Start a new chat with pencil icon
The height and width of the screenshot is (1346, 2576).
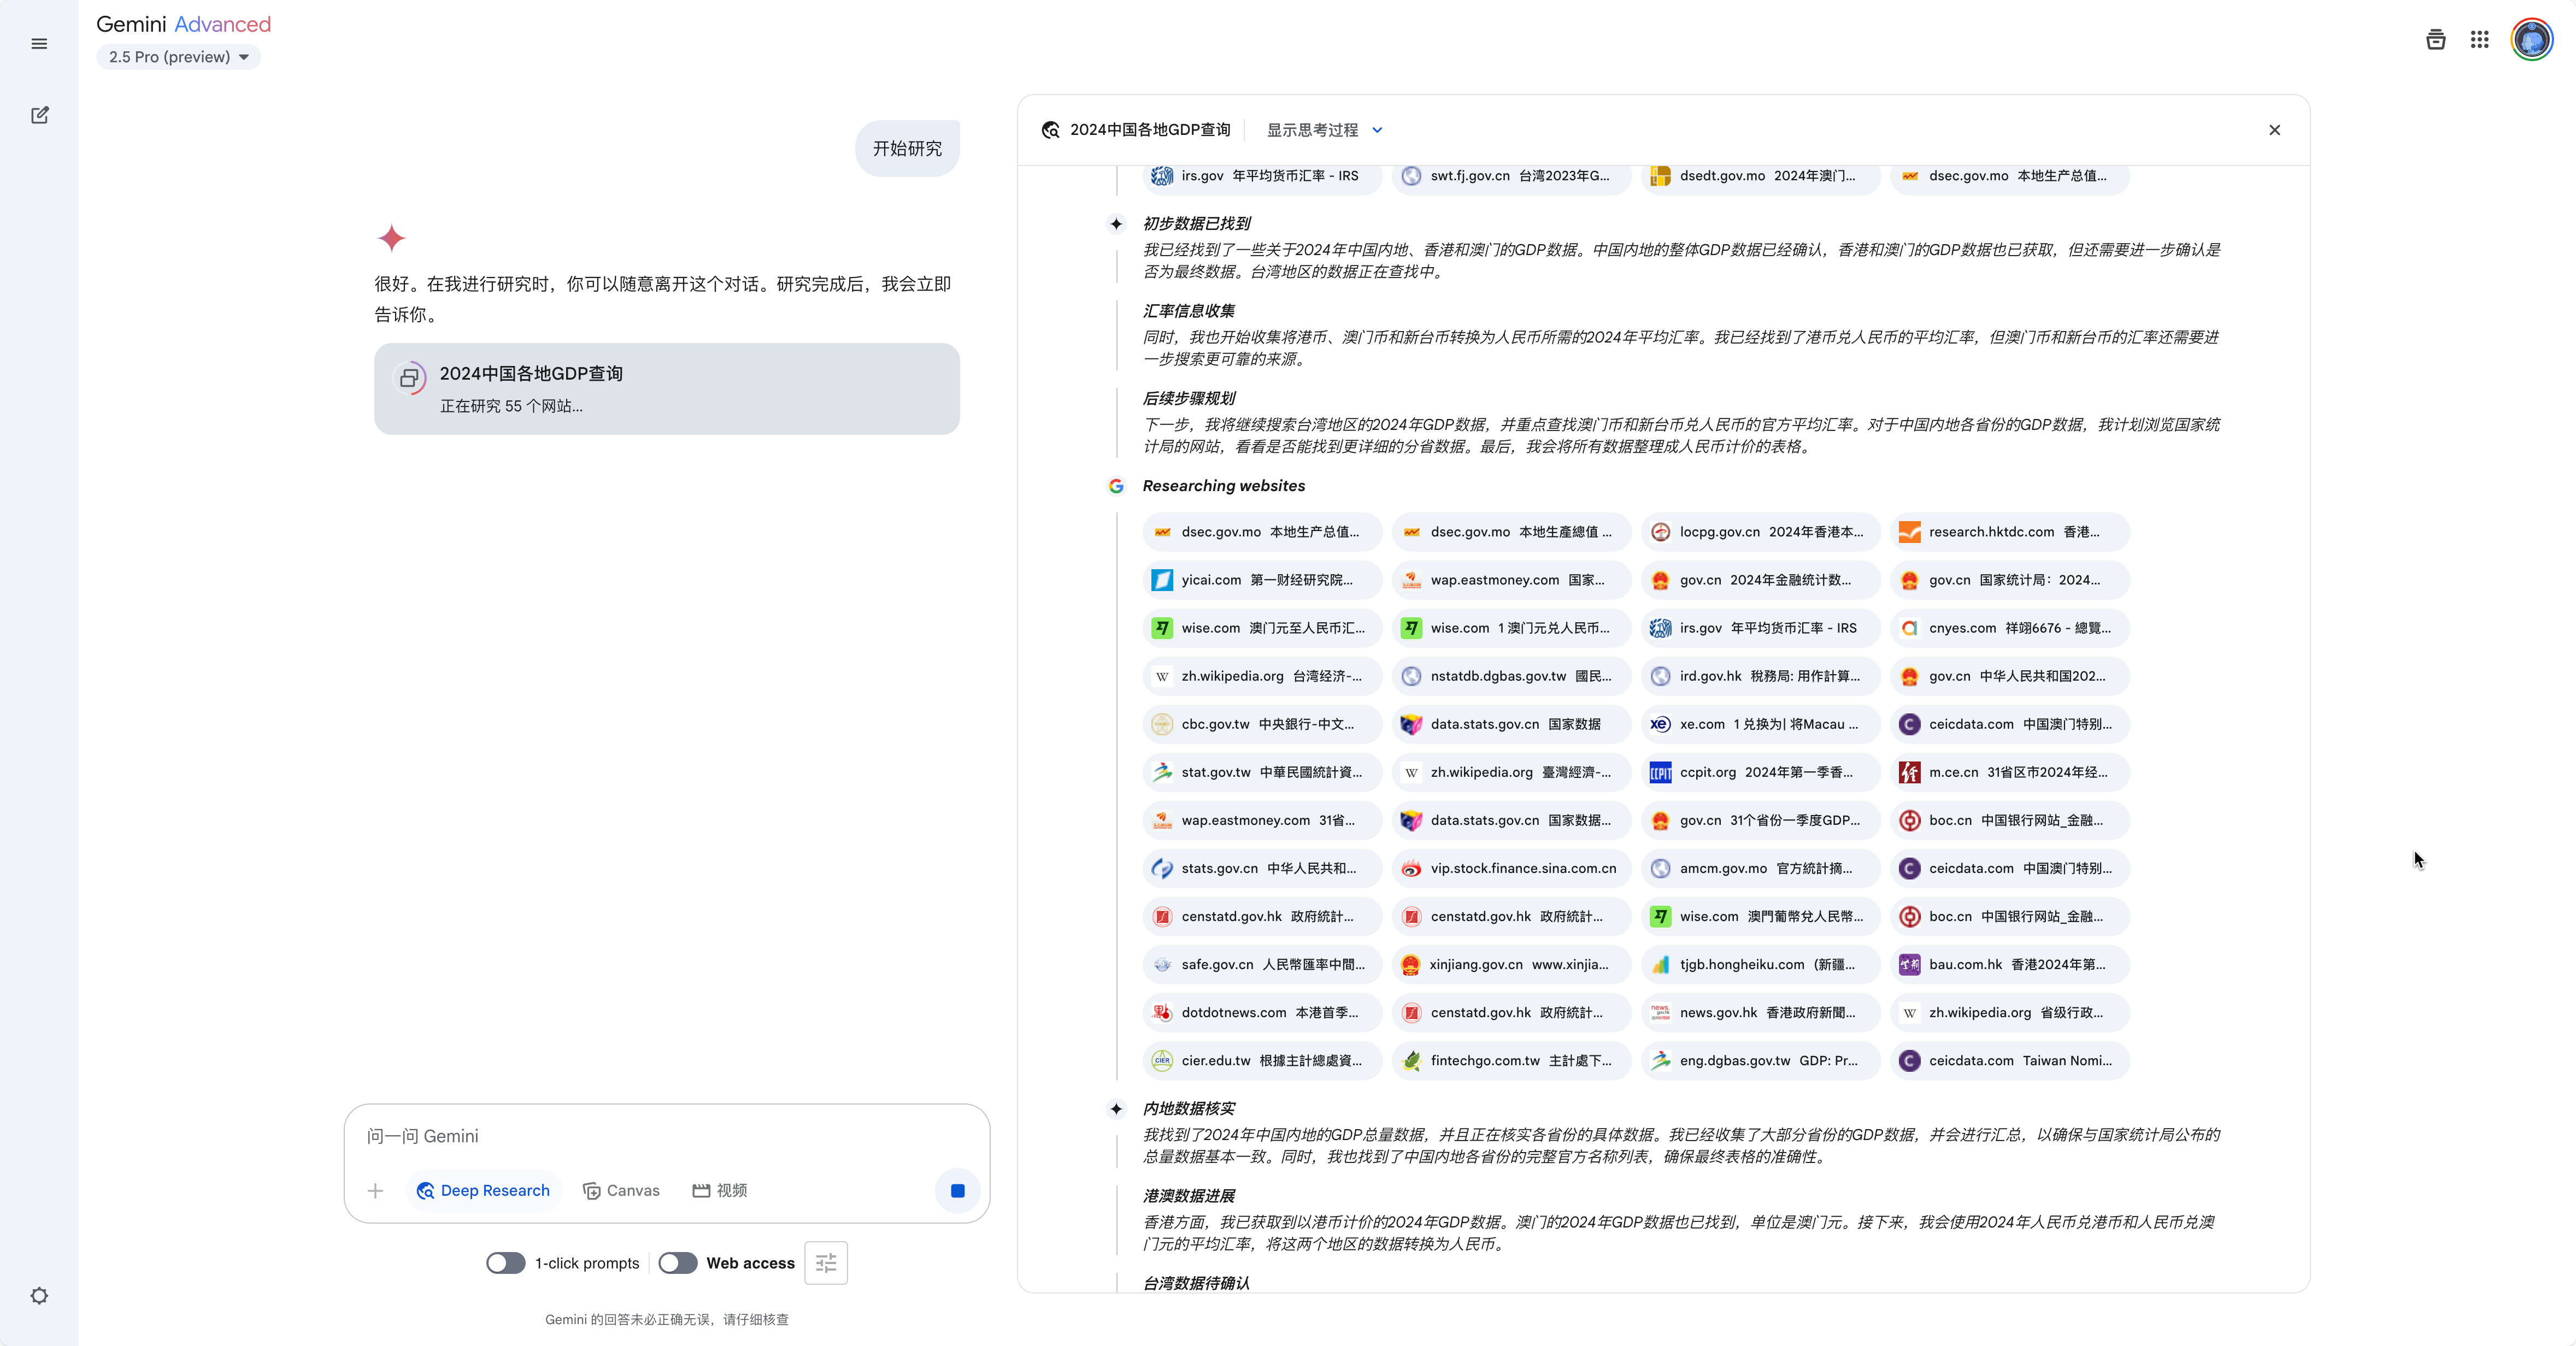click(x=39, y=115)
